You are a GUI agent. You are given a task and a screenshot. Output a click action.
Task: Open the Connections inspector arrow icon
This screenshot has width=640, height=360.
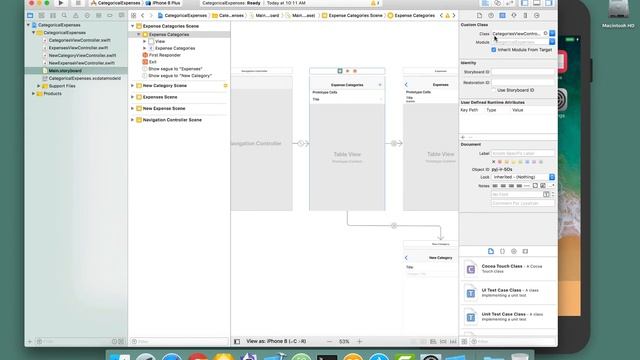pos(537,16)
